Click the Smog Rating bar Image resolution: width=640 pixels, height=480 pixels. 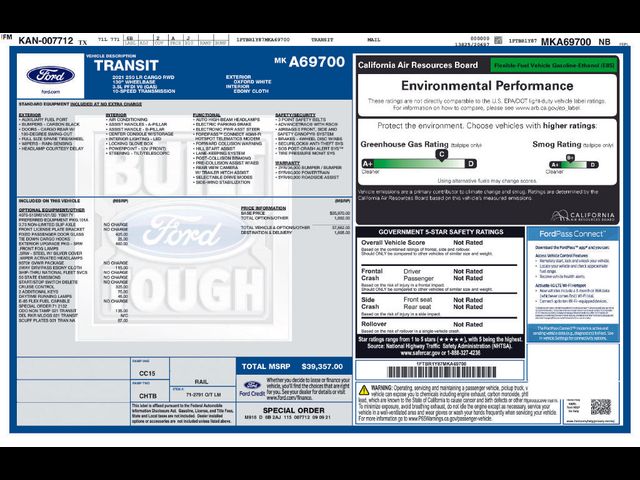[x=573, y=164]
